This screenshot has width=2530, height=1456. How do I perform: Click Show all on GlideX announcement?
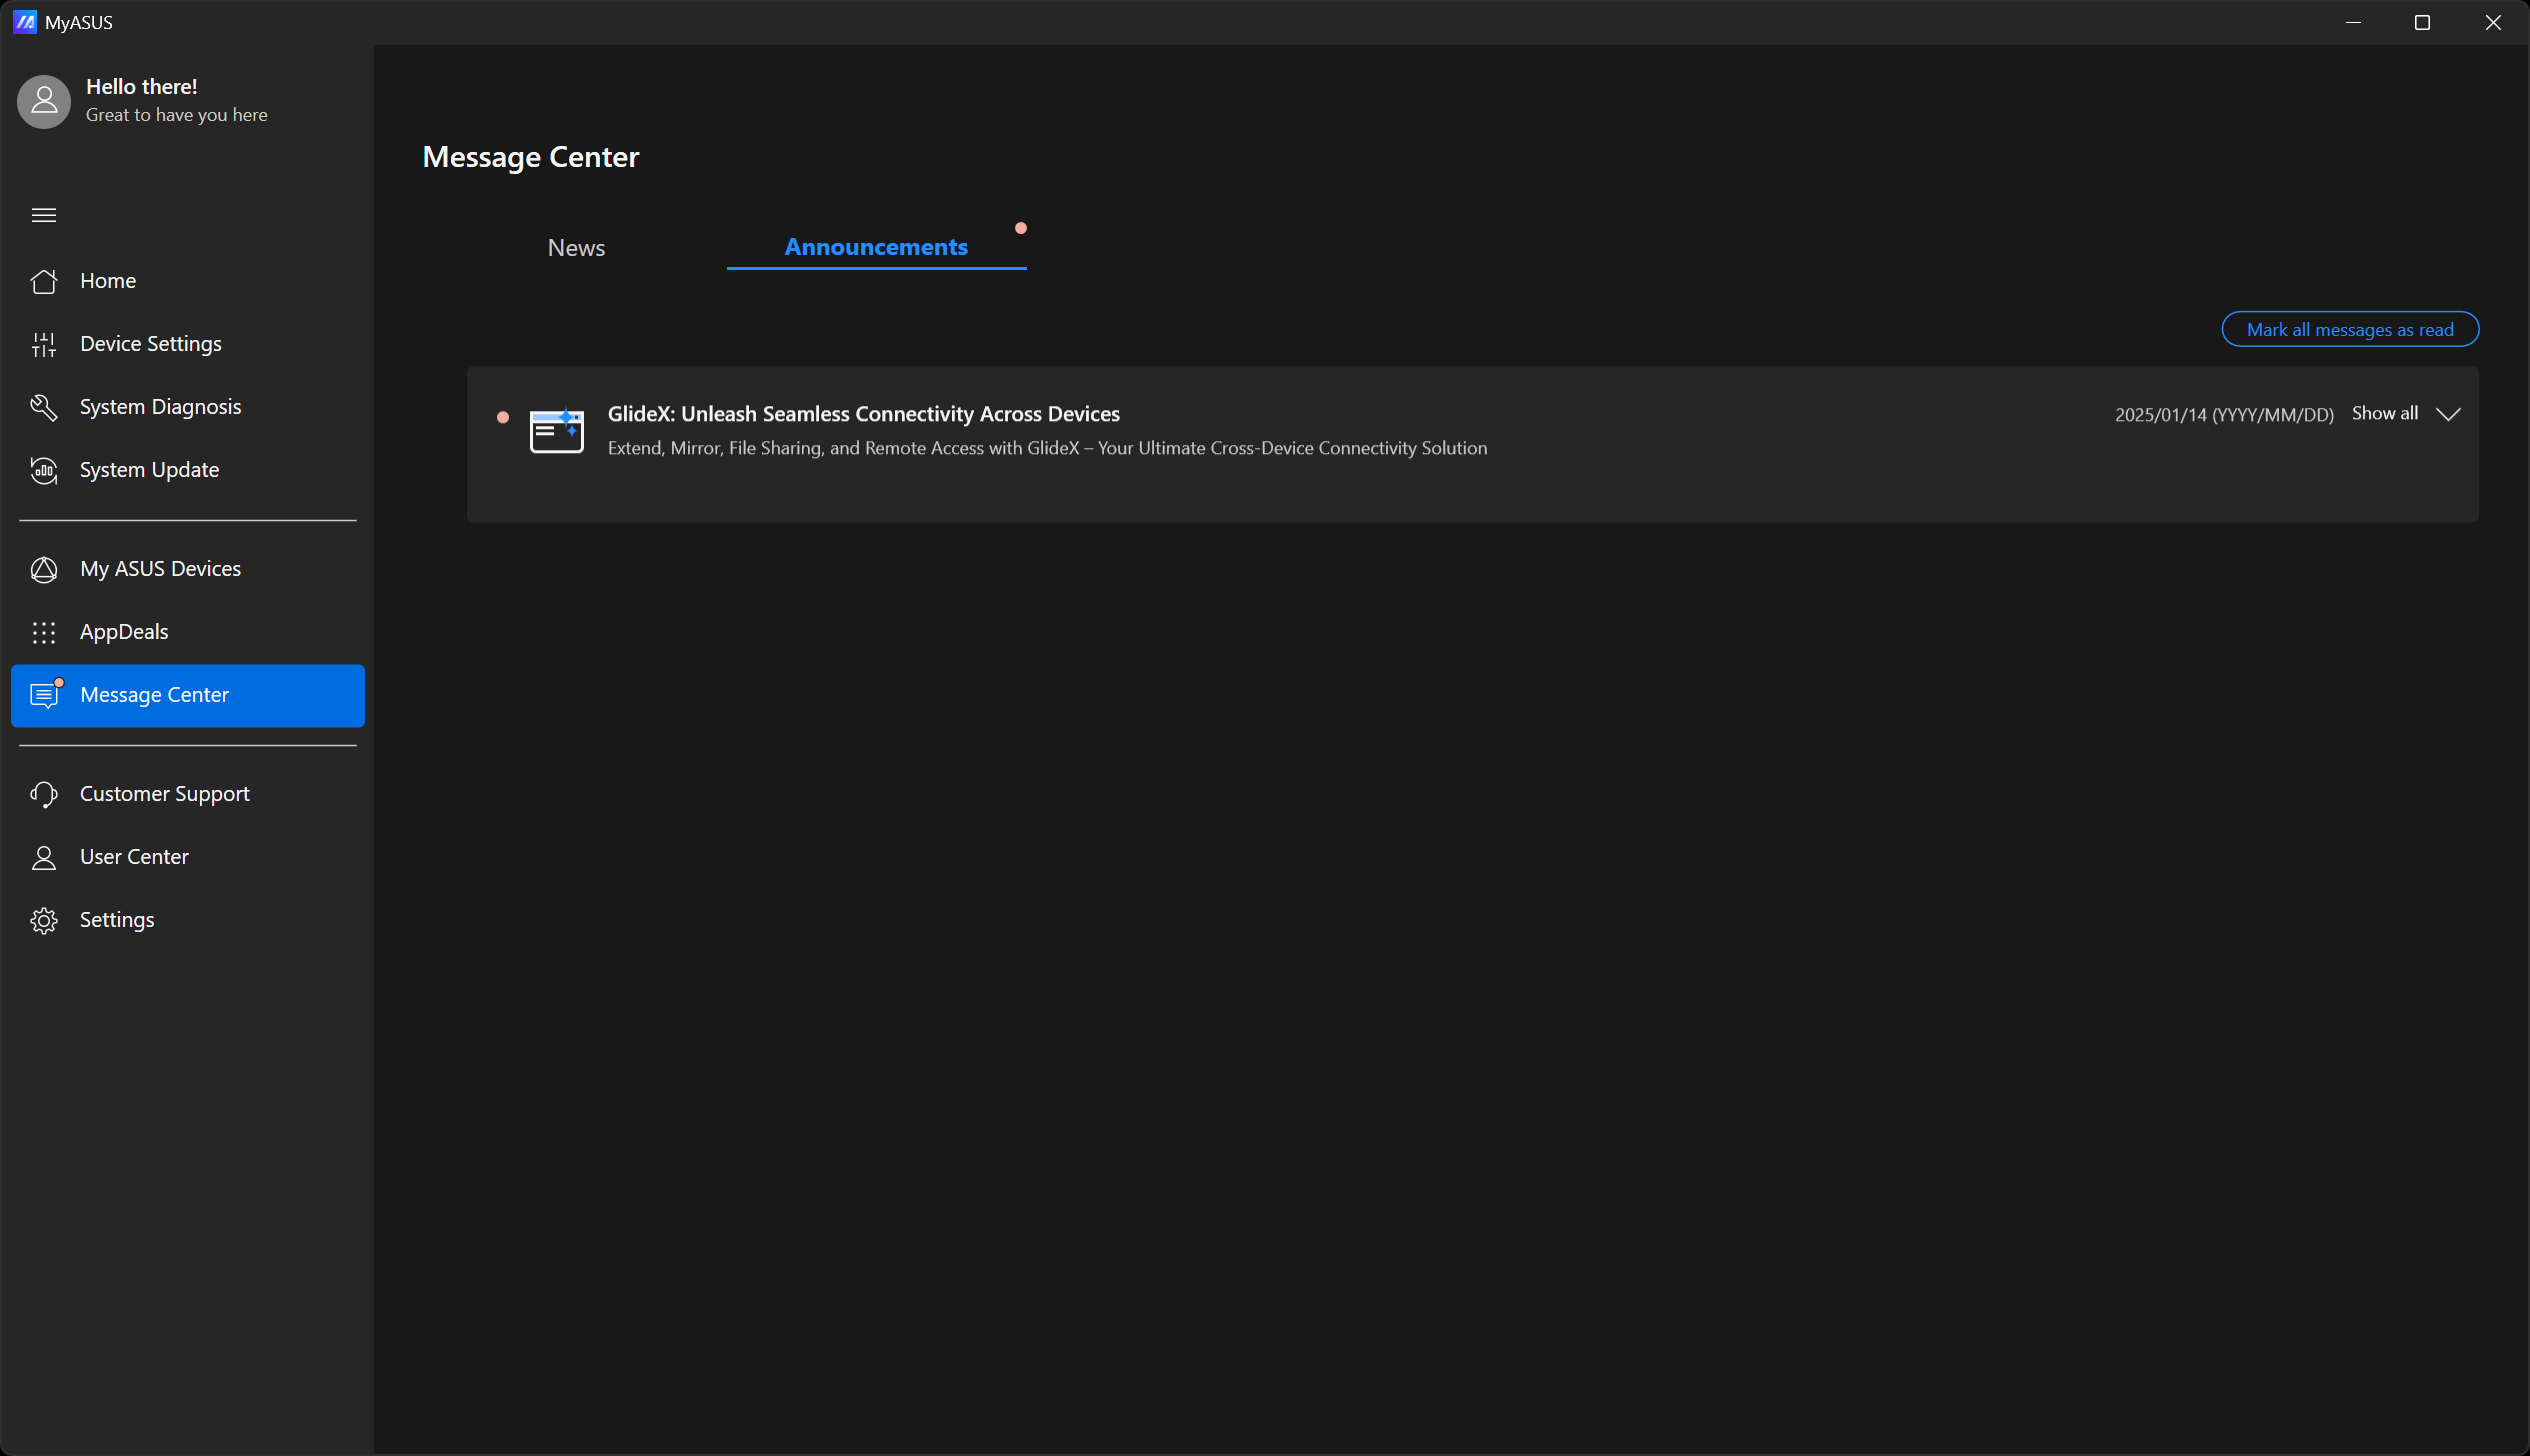pos(2384,413)
